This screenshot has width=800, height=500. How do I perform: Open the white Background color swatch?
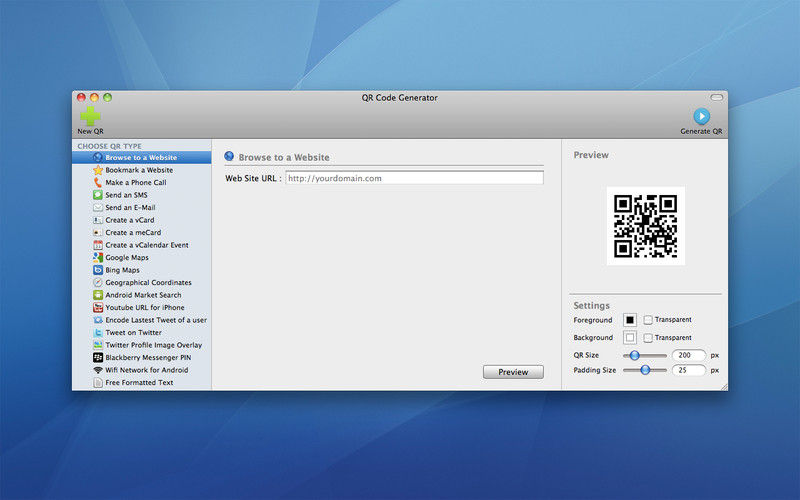(630, 338)
